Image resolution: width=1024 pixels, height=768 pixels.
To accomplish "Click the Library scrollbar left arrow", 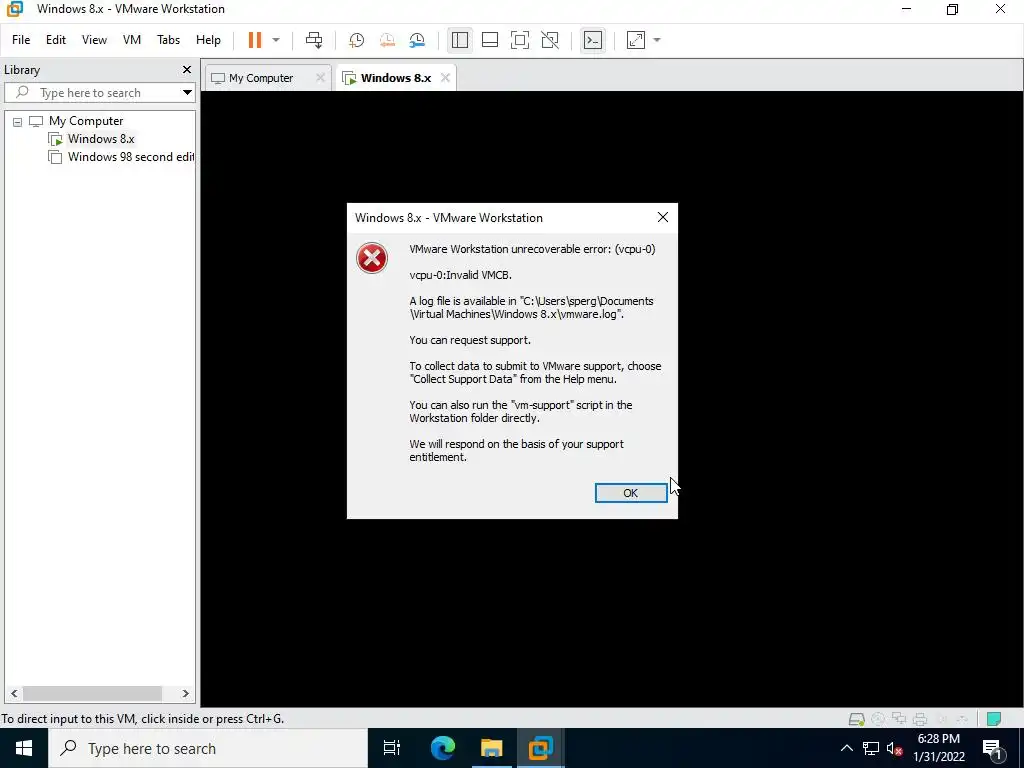I will 14,694.
